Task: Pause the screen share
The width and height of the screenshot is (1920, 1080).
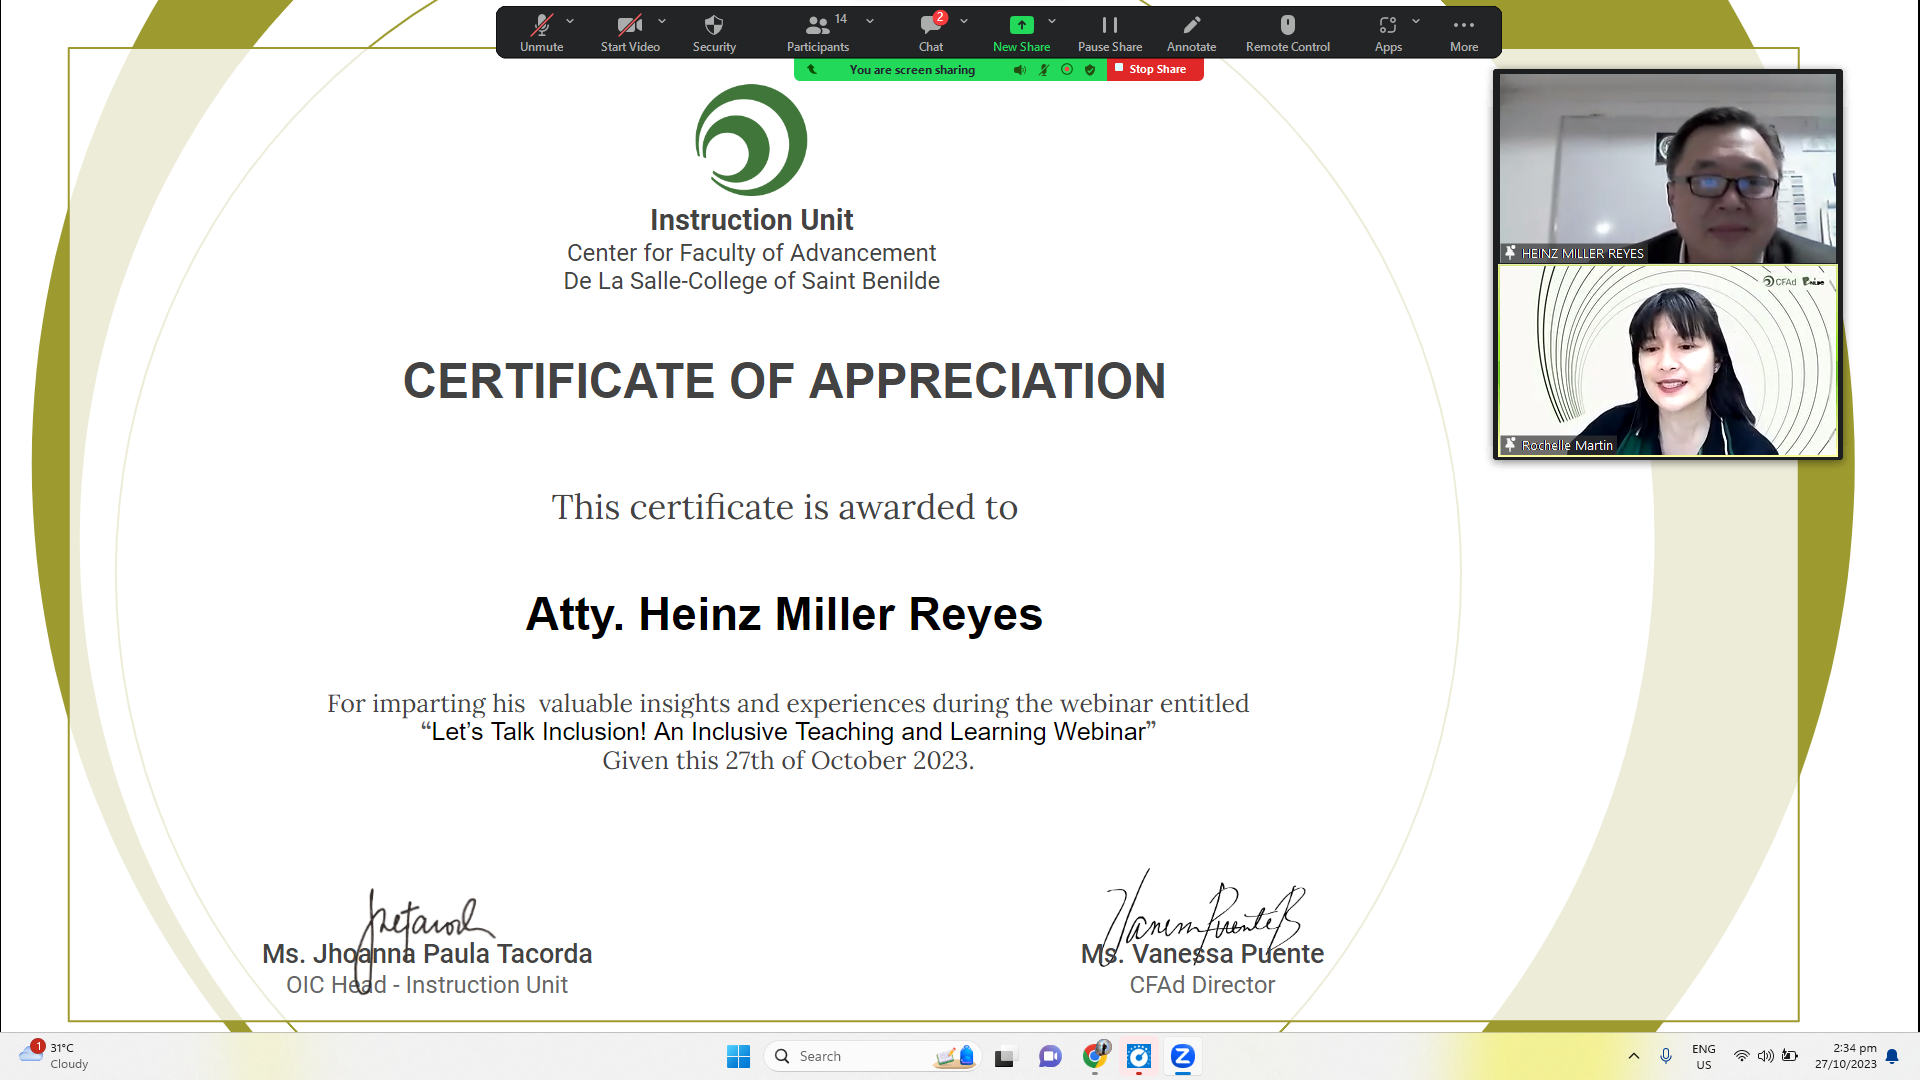Action: coord(1109,32)
